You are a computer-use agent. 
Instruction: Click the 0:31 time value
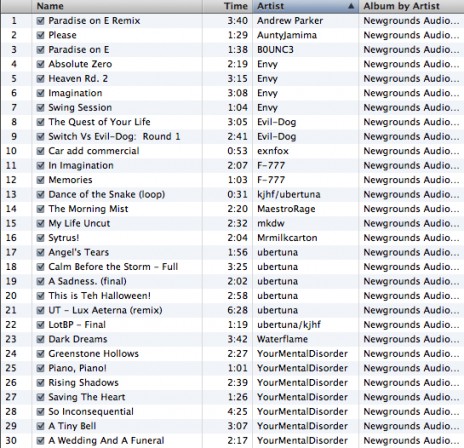[x=238, y=194]
